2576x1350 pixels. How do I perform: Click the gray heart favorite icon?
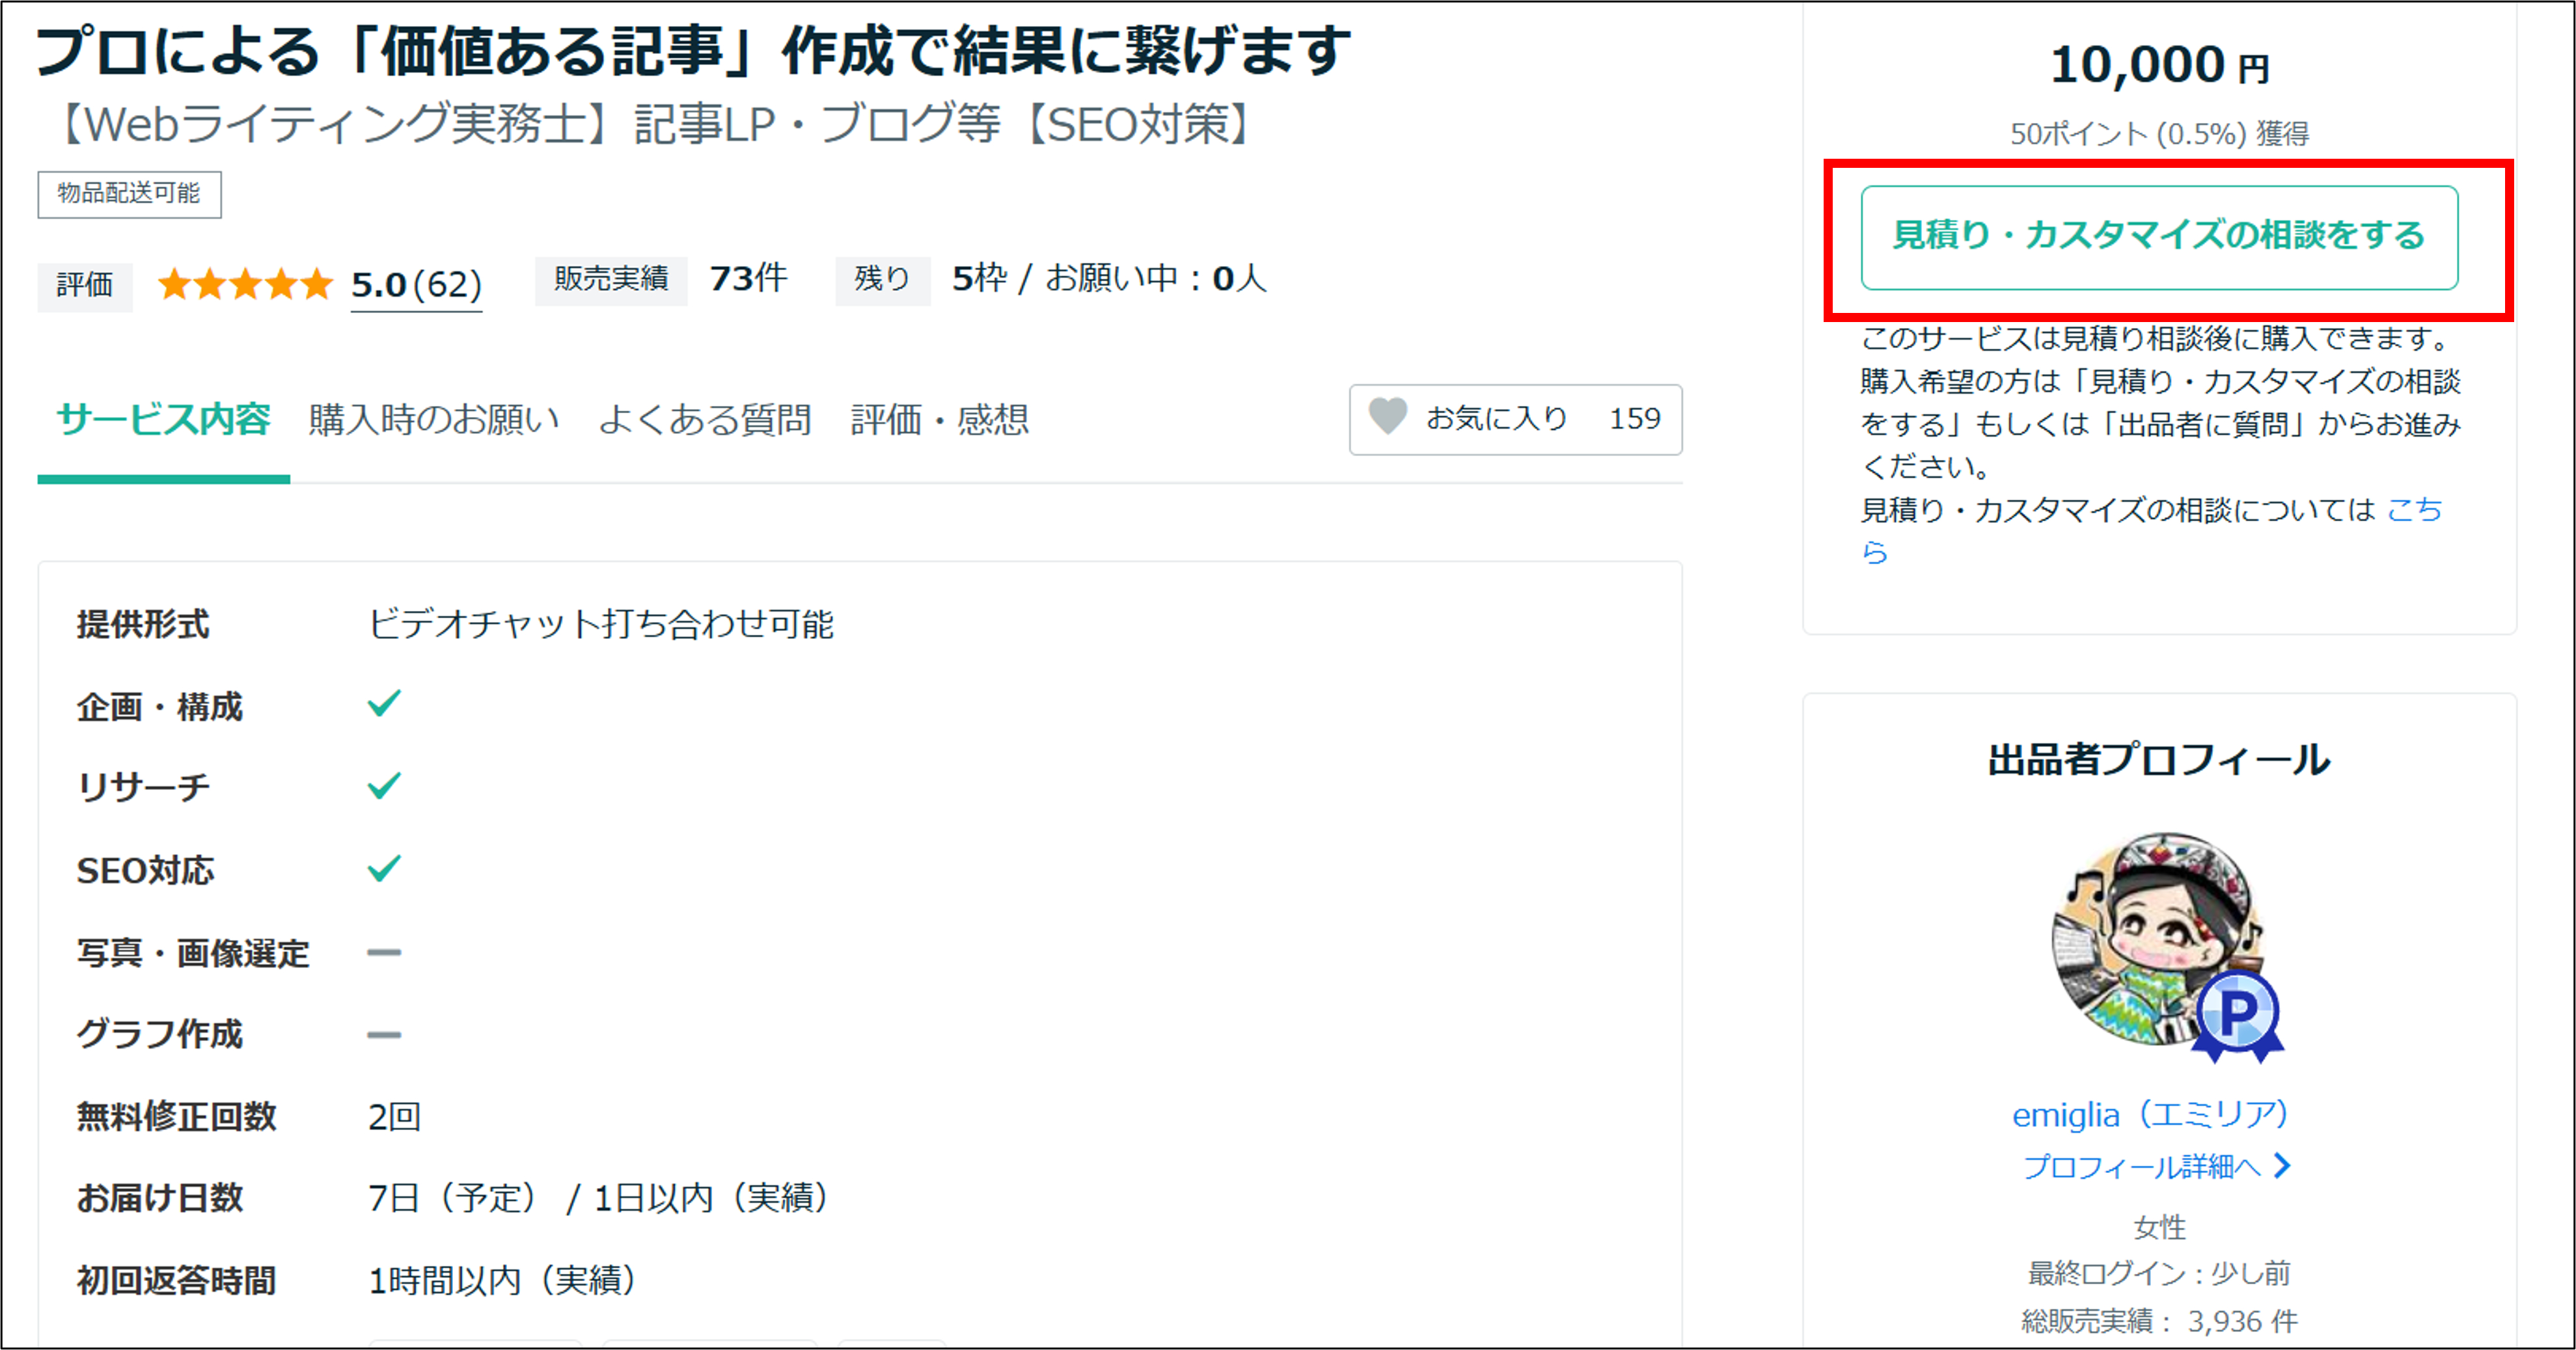coord(1387,416)
